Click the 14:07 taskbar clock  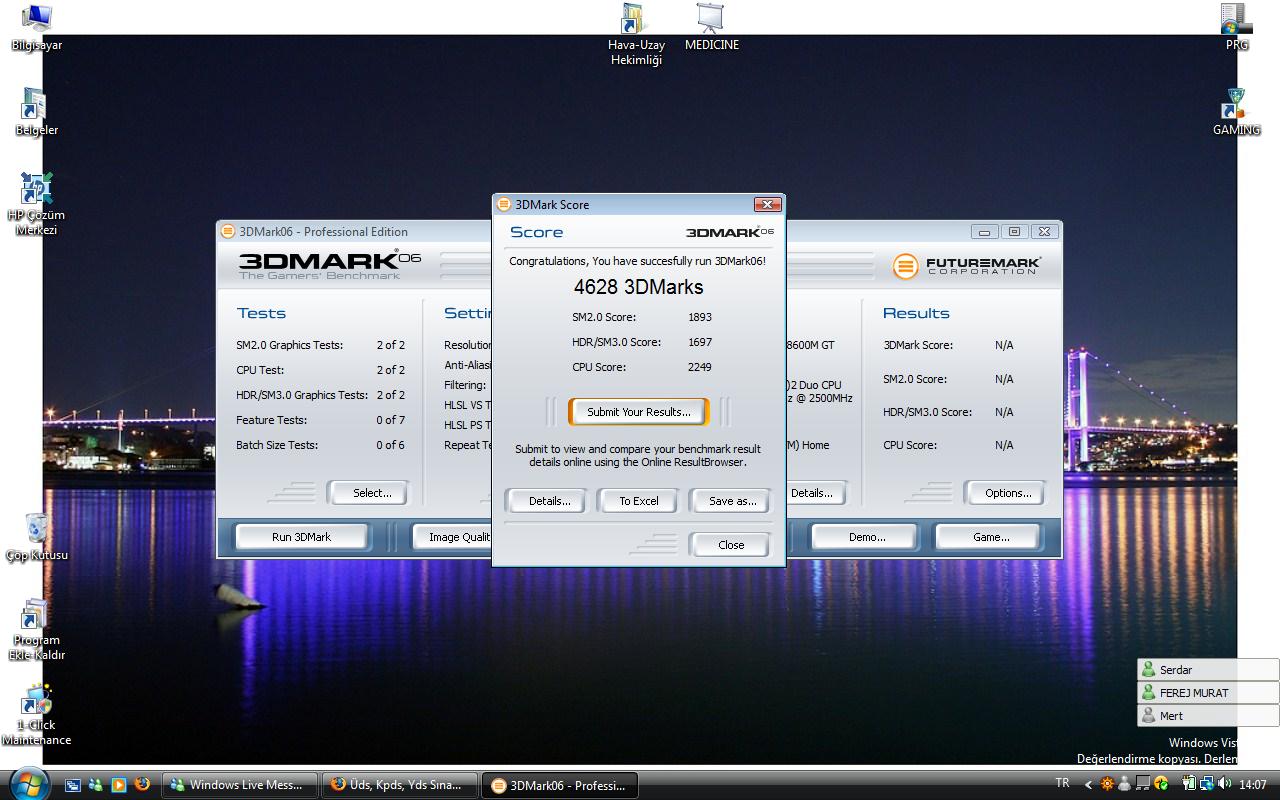tap(1252, 785)
